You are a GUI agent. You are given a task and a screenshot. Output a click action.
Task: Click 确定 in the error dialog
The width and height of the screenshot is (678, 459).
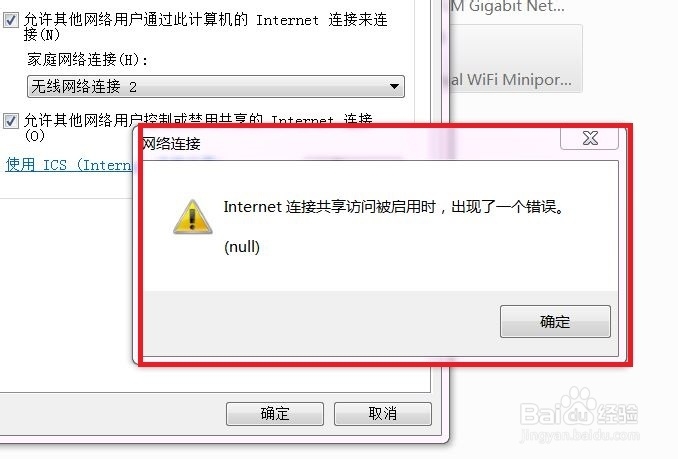pos(555,322)
